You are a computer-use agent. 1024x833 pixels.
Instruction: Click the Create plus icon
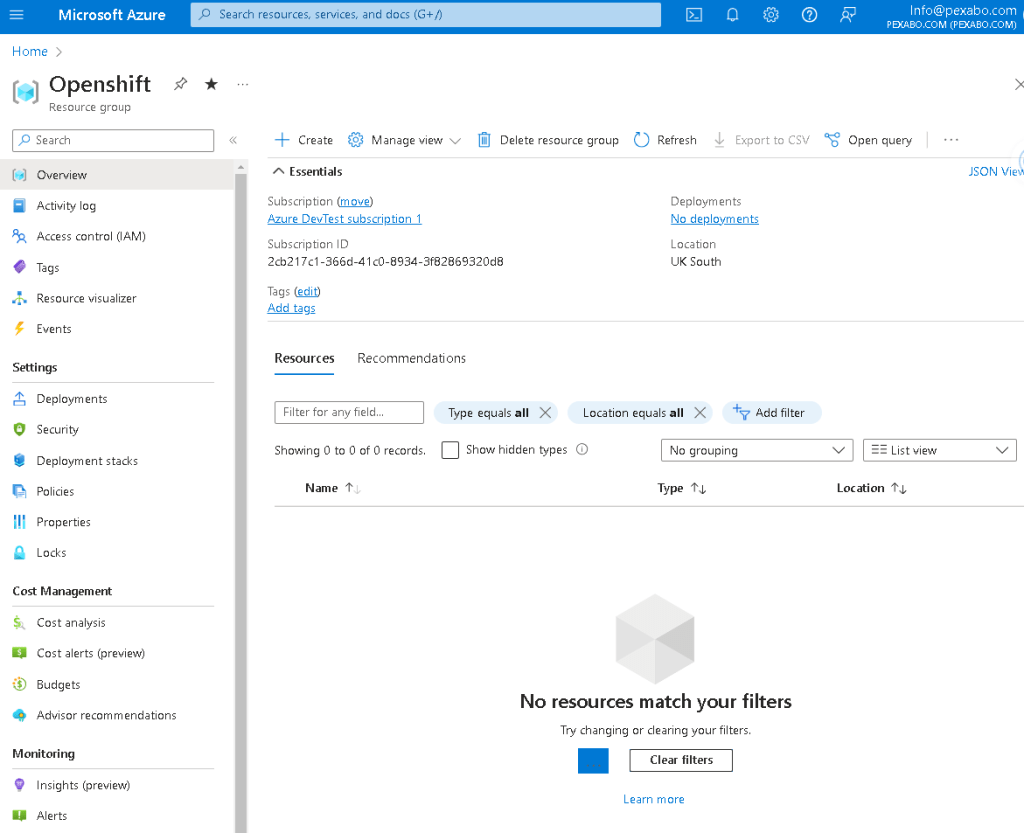click(282, 140)
